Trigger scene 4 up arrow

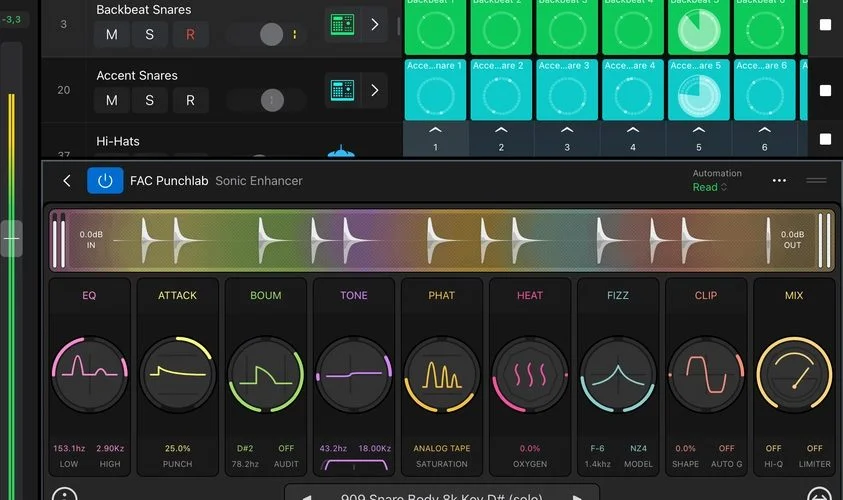pos(633,130)
